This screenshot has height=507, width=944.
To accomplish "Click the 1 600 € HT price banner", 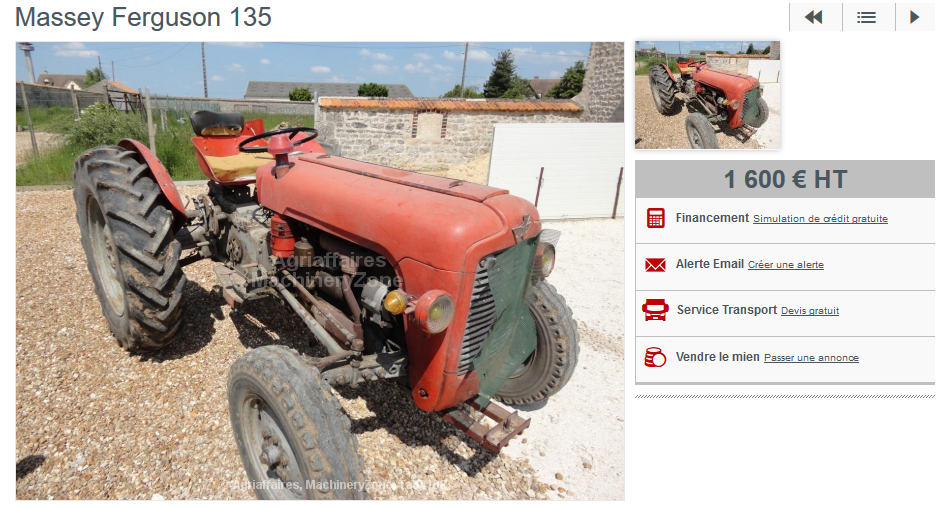I will [x=785, y=179].
